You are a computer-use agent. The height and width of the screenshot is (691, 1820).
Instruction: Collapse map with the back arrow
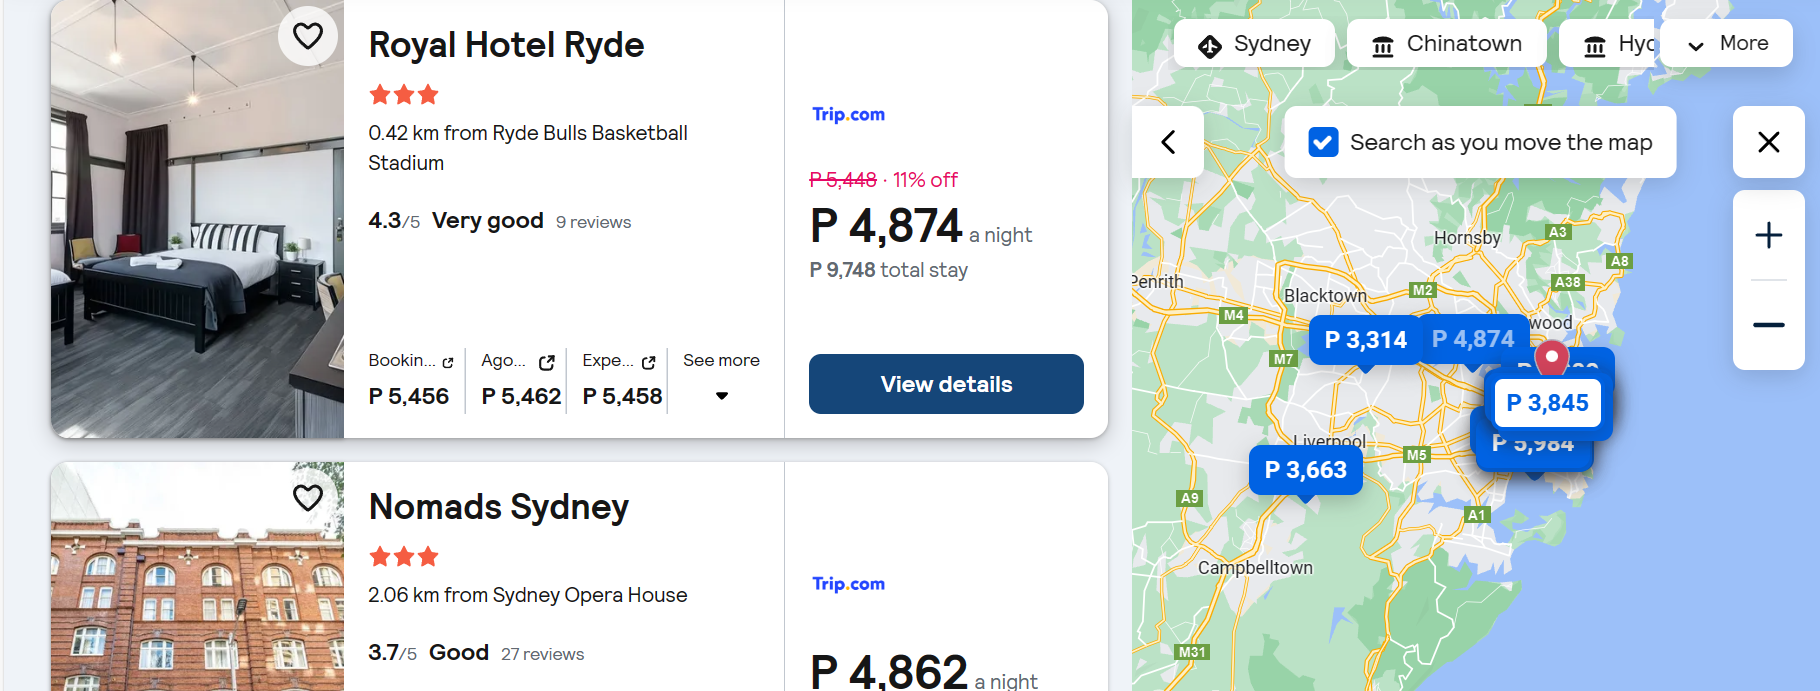coord(1168,142)
